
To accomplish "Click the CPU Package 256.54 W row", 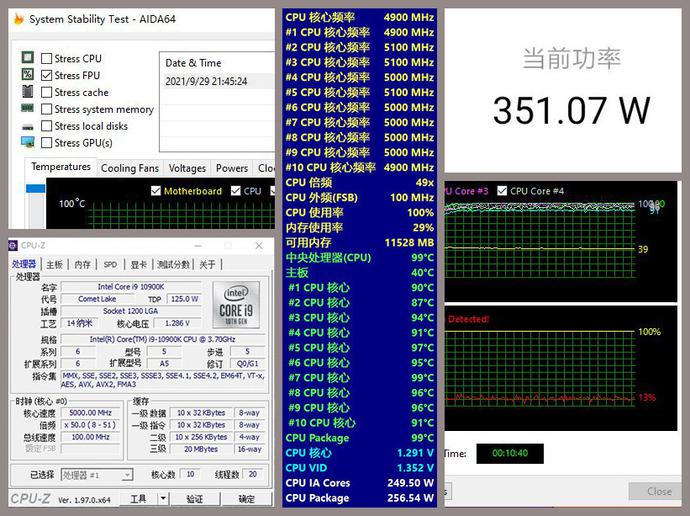I will pos(360,498).
